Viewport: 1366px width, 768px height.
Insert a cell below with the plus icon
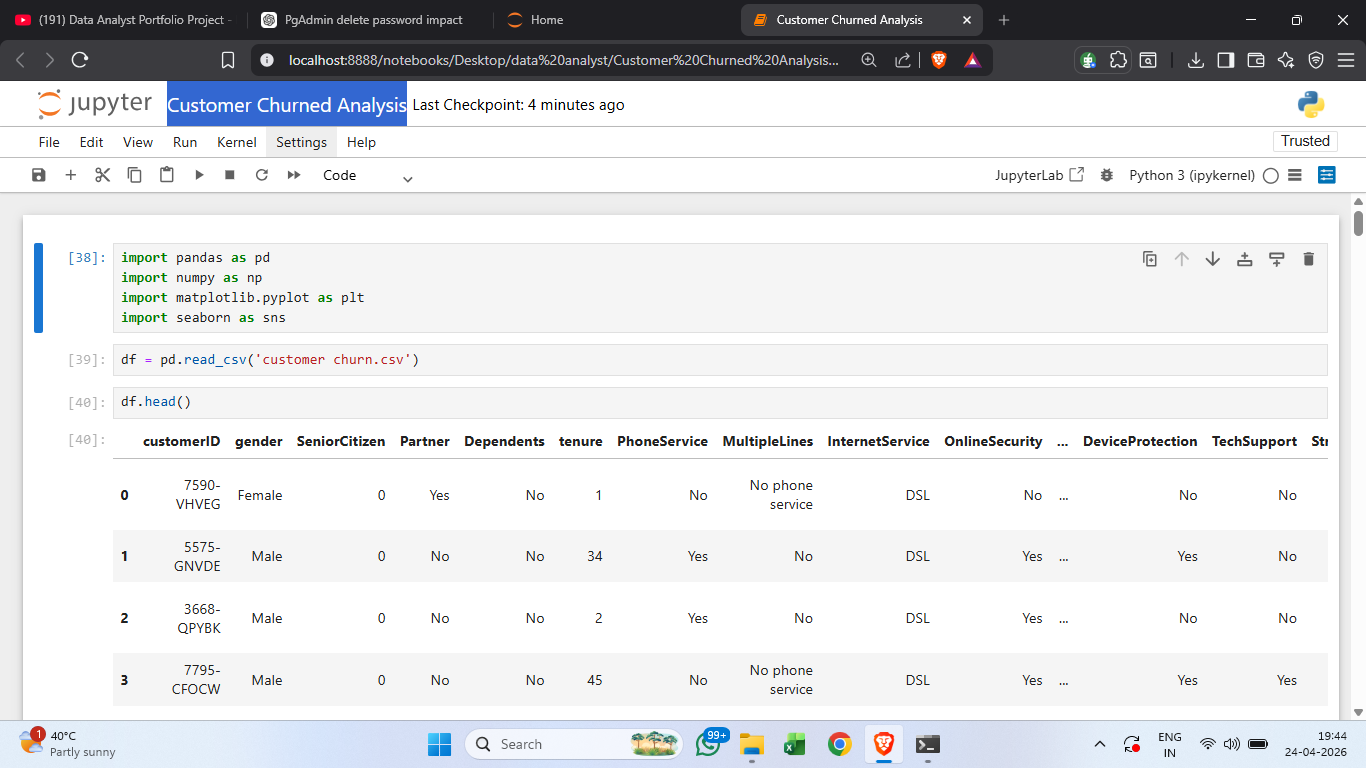71,175
